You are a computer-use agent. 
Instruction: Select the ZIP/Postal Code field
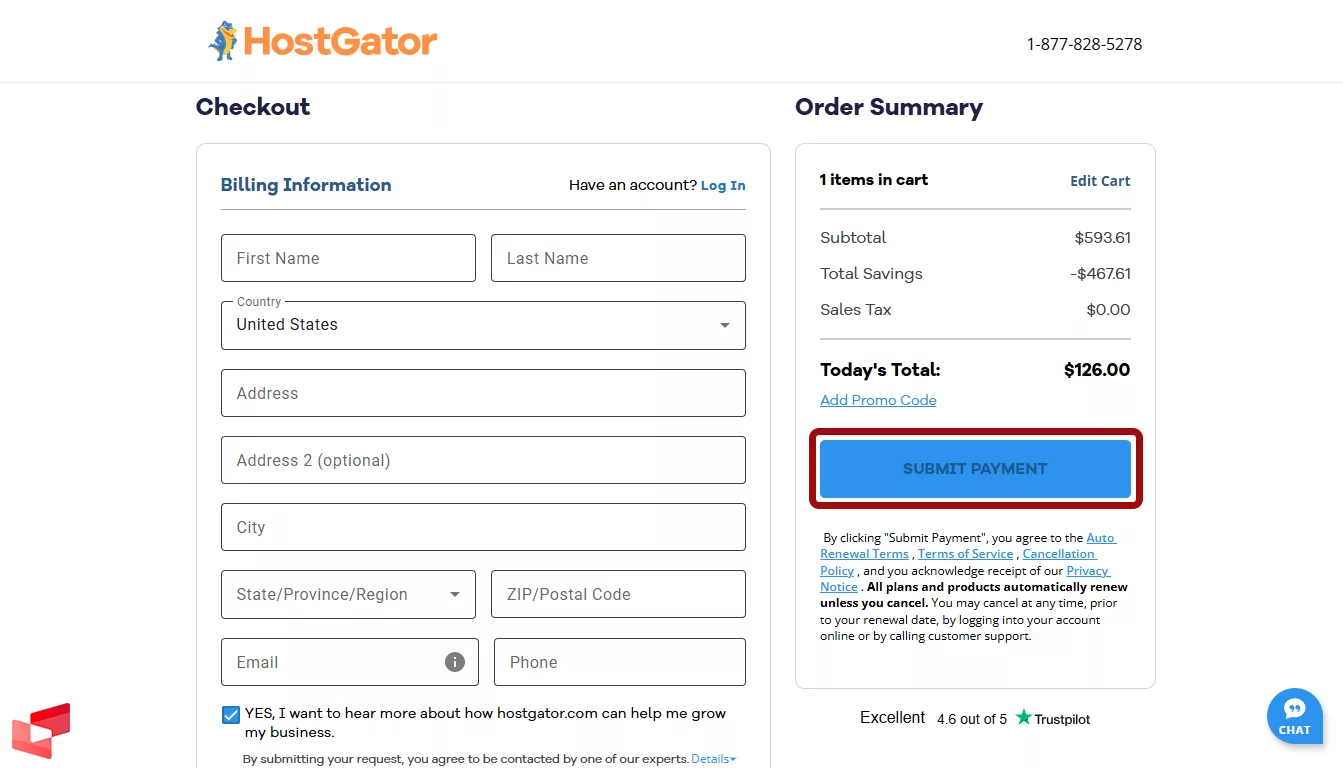pos(618,593)
